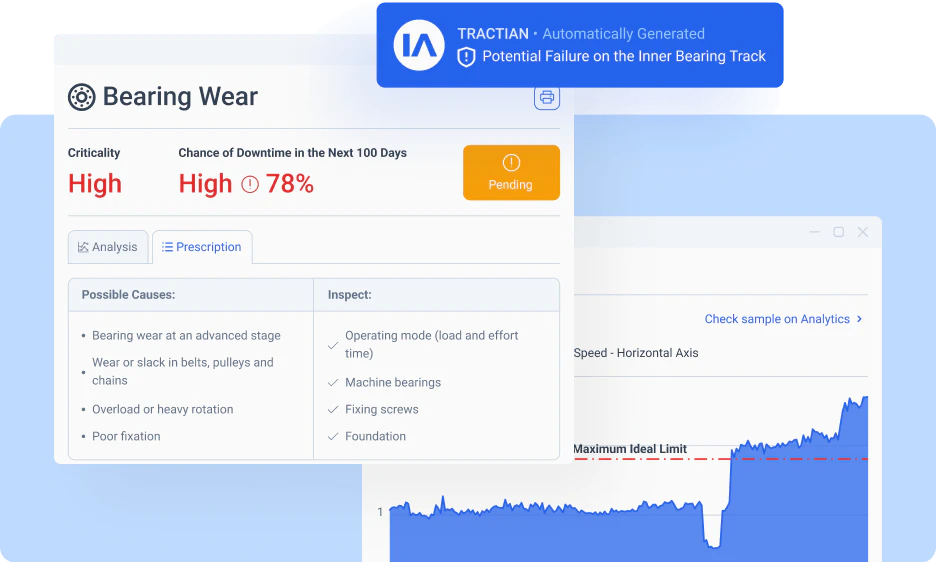The height and width of the screenshot is (562, 936).
Task: Click the TRACTIAN name in notification
Action: [x=493, y=33]
